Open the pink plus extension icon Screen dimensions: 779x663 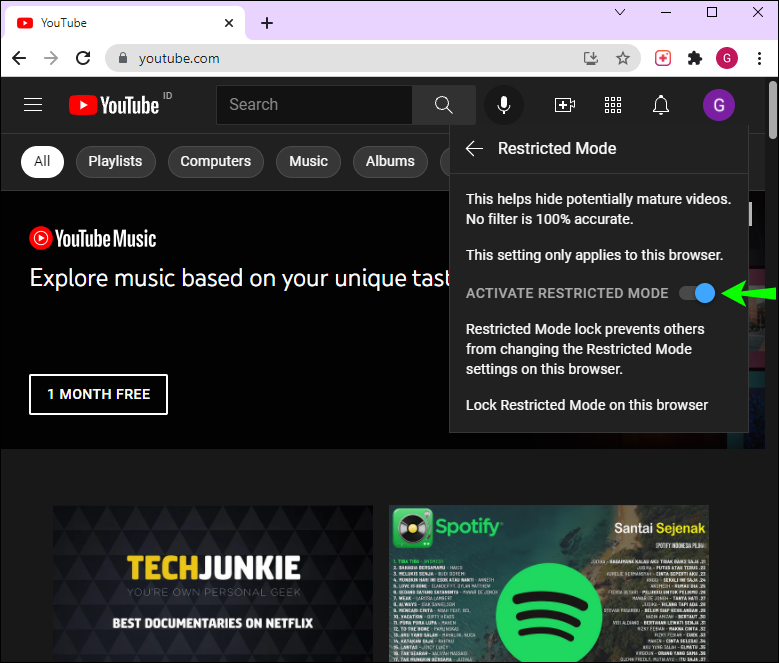[663, 58]
